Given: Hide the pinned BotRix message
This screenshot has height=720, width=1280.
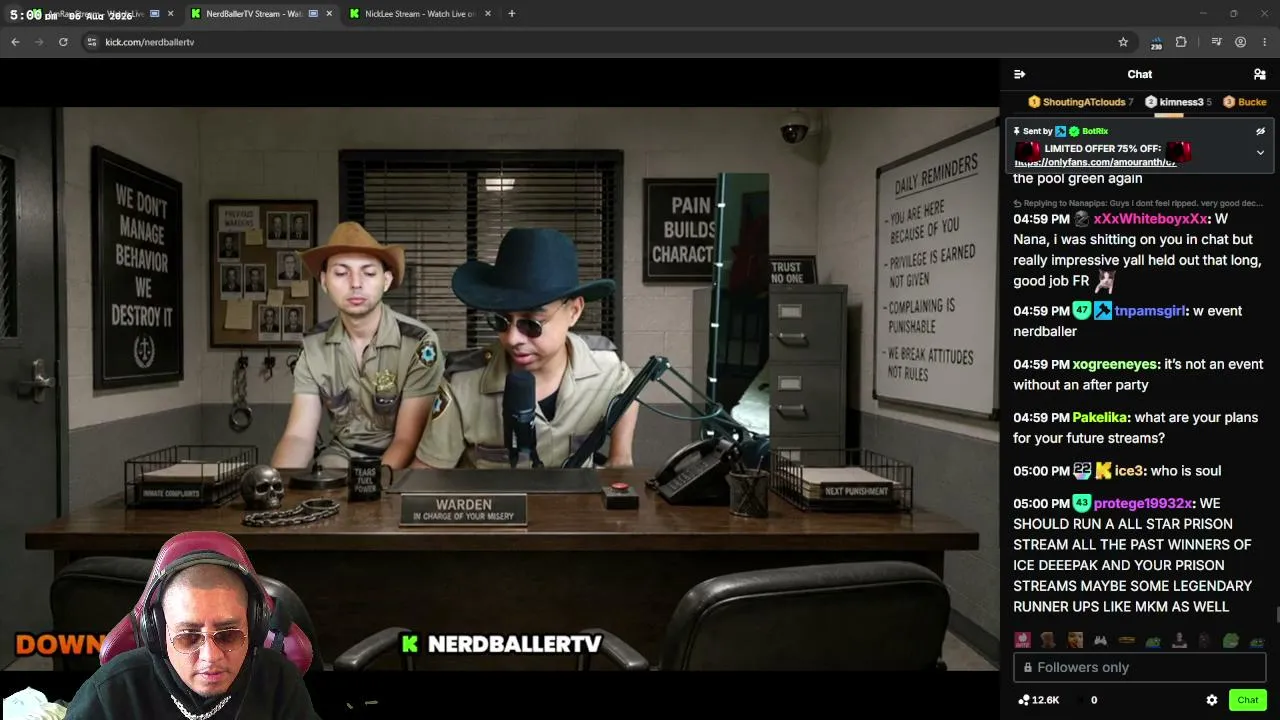Looking at the screenshot, I should [1260, 131].
